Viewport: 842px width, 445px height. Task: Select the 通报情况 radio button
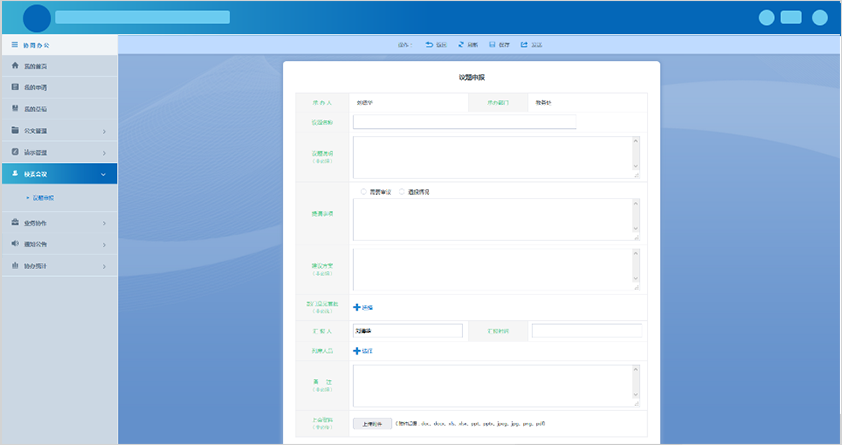[x=402, y=192]
